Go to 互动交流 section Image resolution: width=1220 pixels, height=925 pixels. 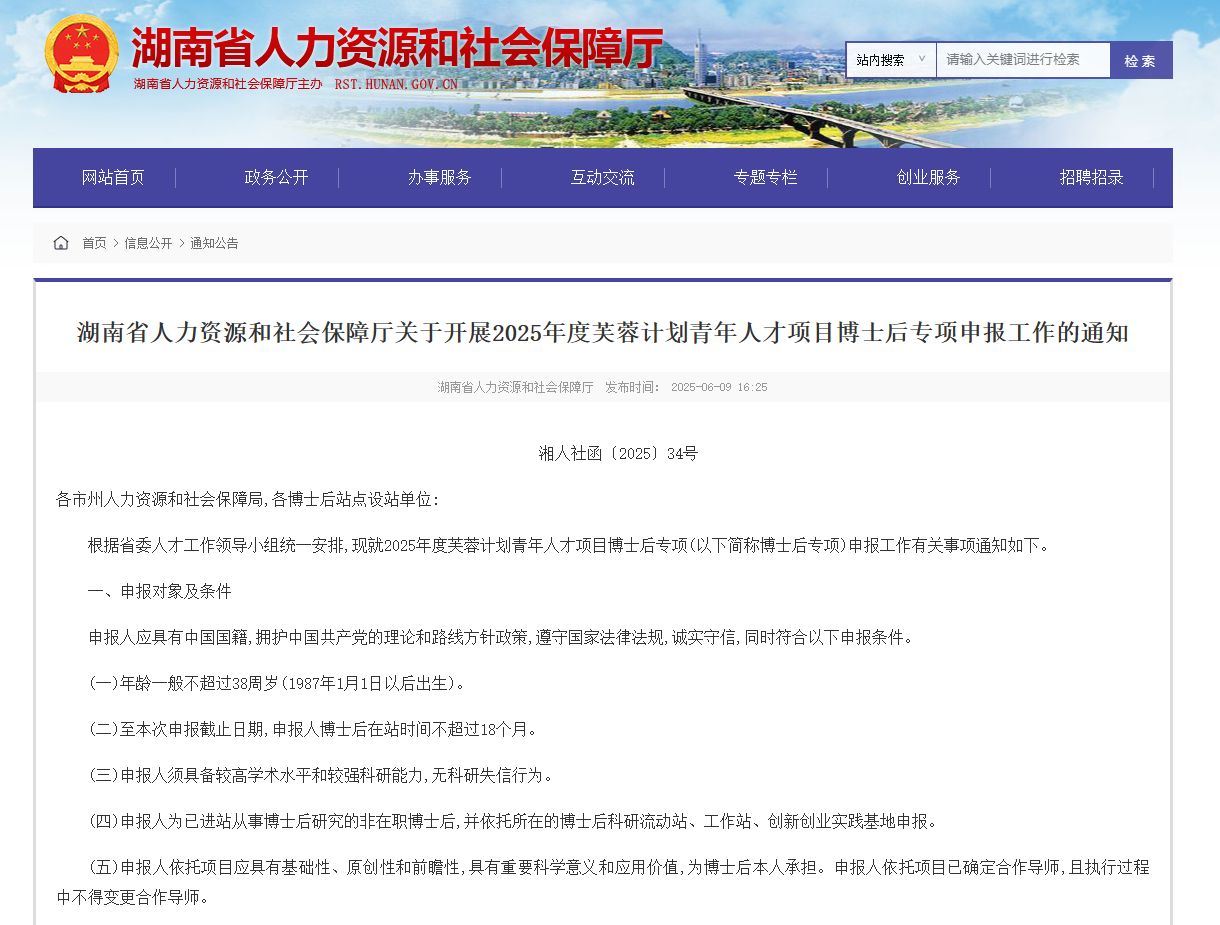coord(602,178)
